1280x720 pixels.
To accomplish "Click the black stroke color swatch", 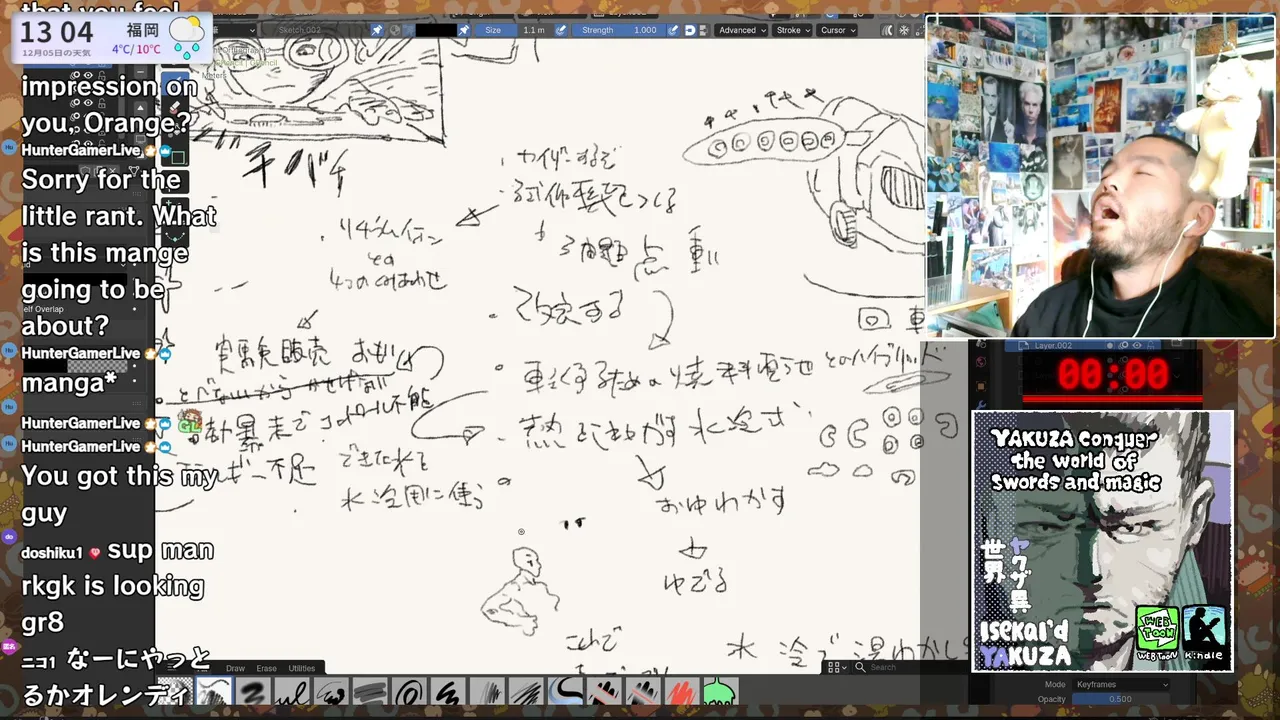I will coord(435,30).
